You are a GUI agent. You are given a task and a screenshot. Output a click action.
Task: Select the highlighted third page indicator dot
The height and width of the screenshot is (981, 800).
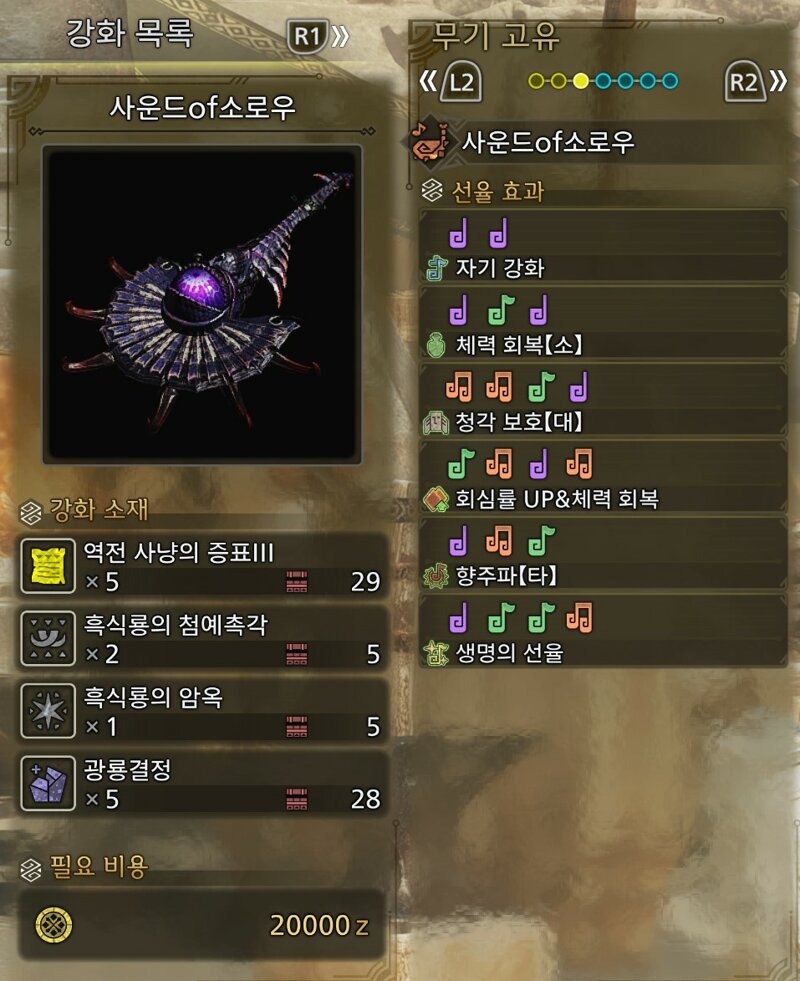581,81
